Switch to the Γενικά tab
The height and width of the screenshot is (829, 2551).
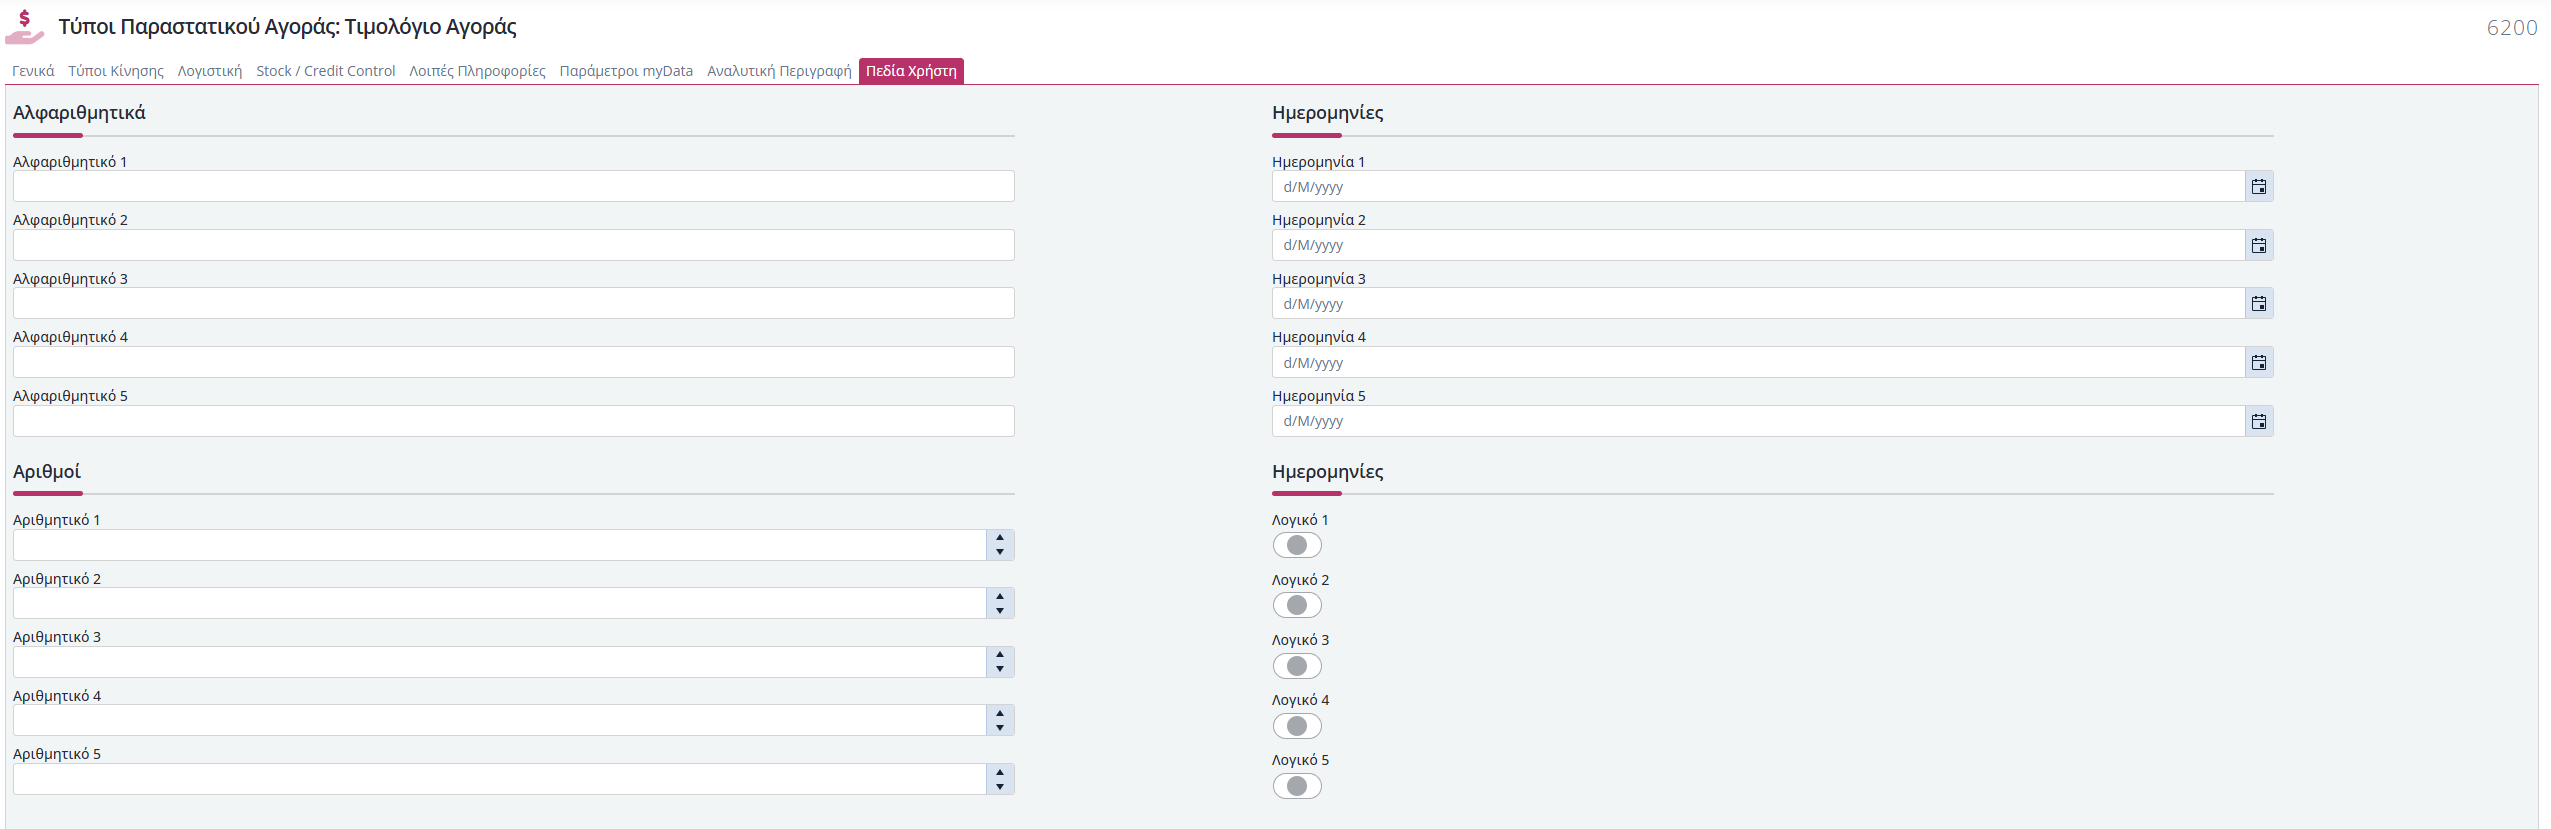33,71
